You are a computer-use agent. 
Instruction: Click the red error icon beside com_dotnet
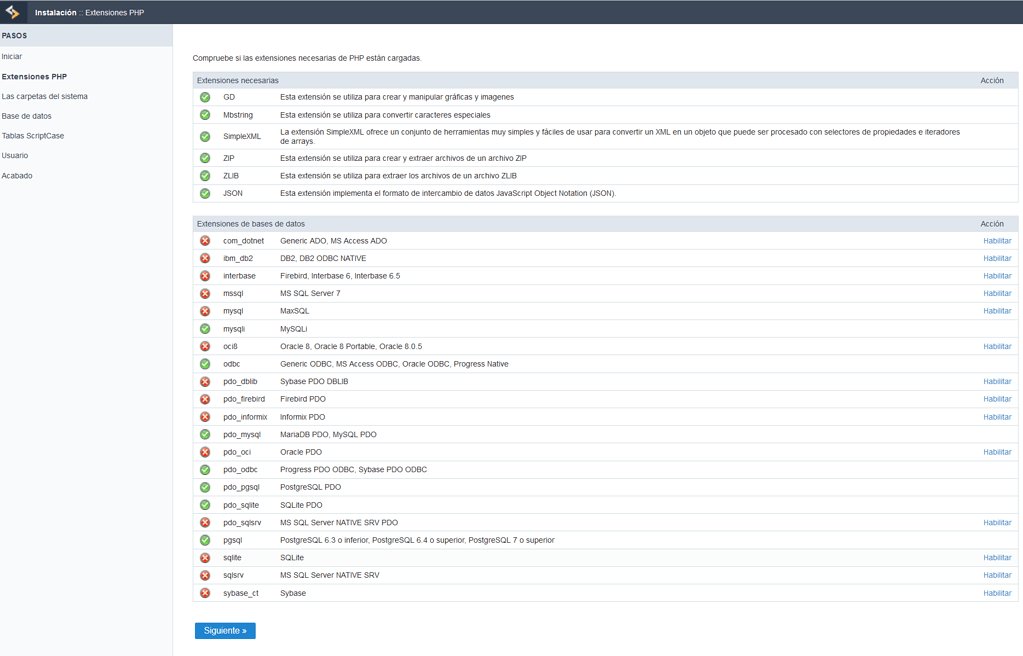point(207,240)
